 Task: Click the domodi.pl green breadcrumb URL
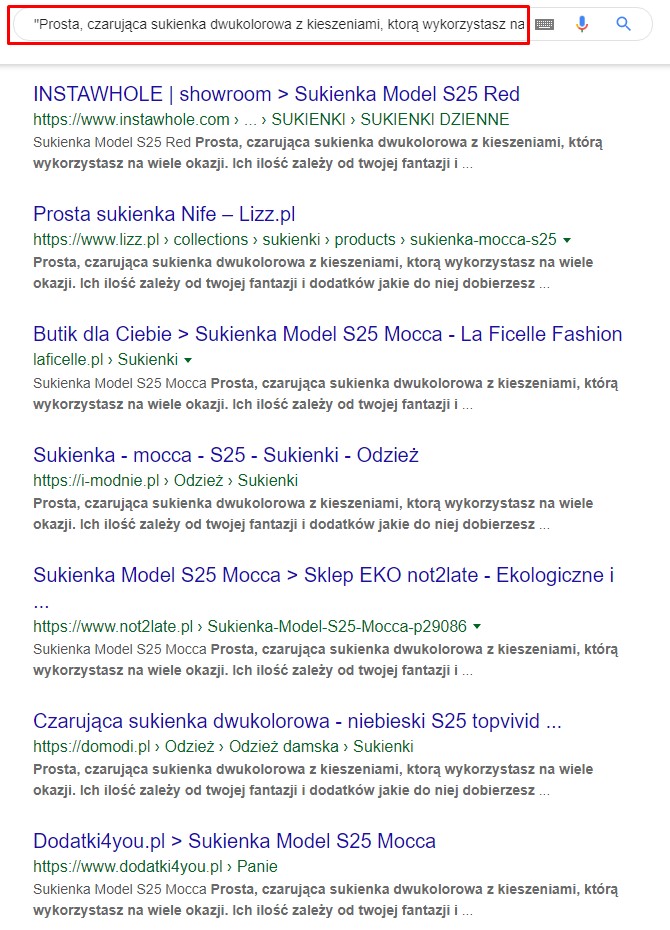pos(223,746)
